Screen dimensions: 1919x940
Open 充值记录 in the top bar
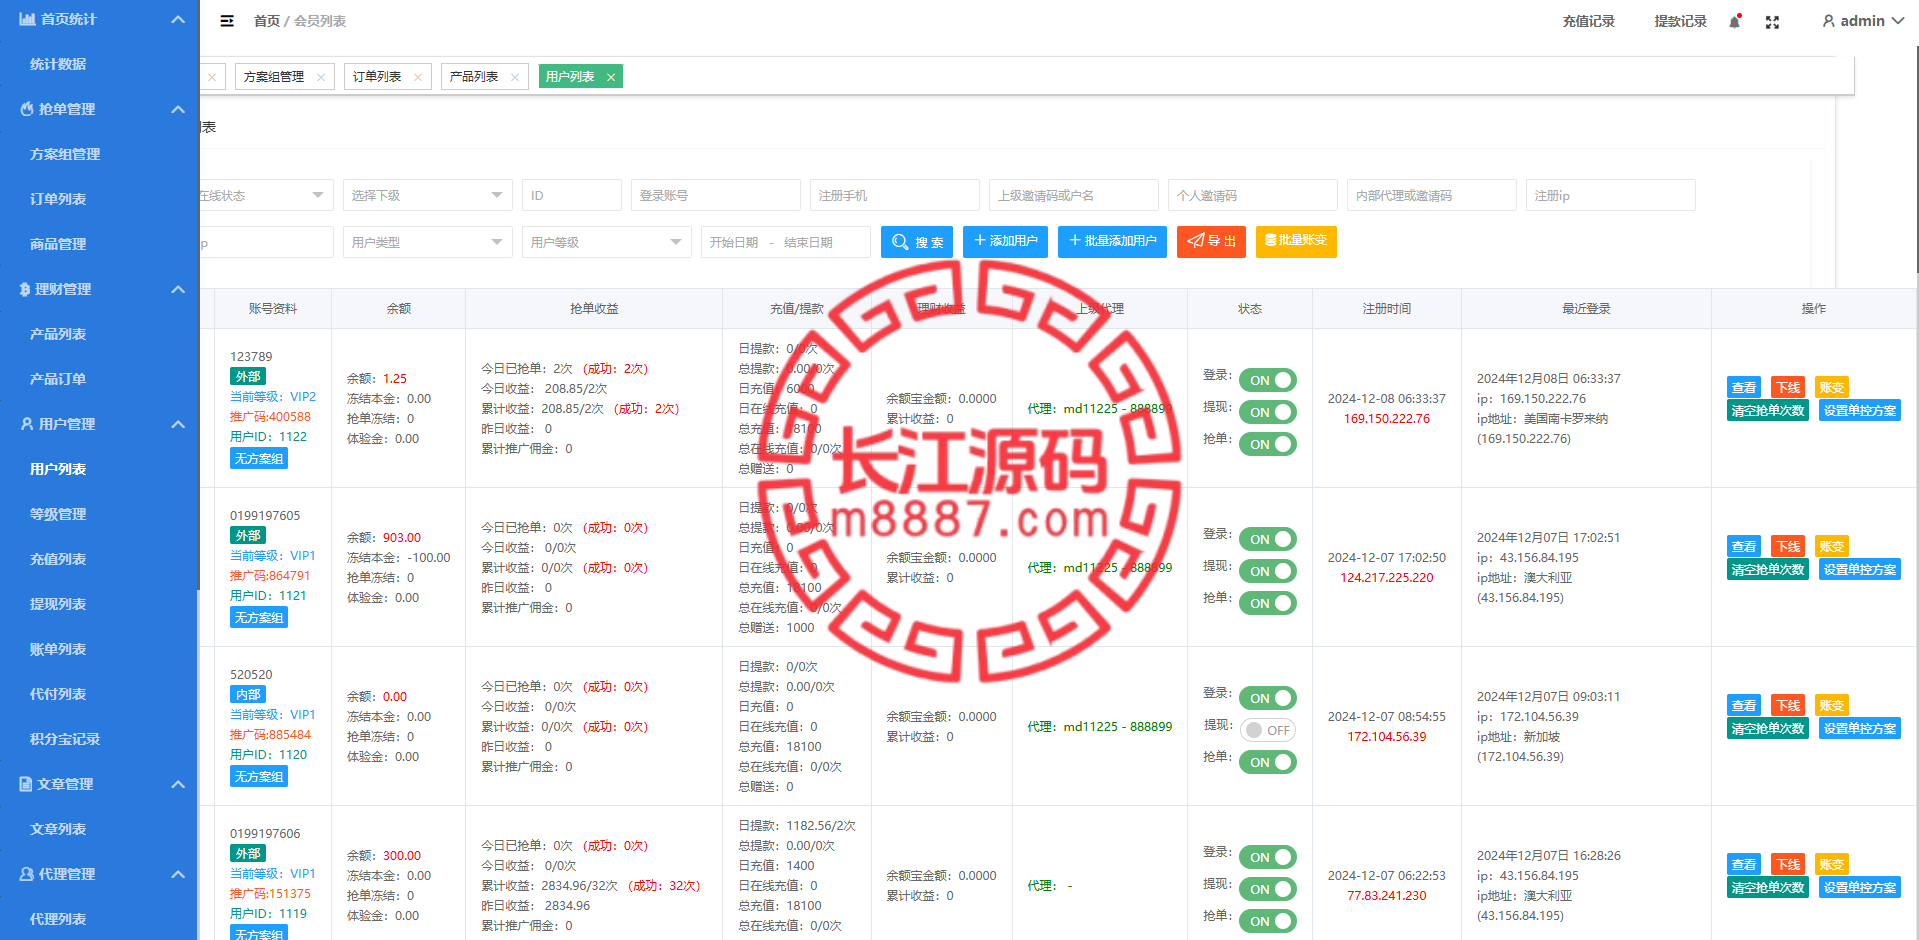1589,21
